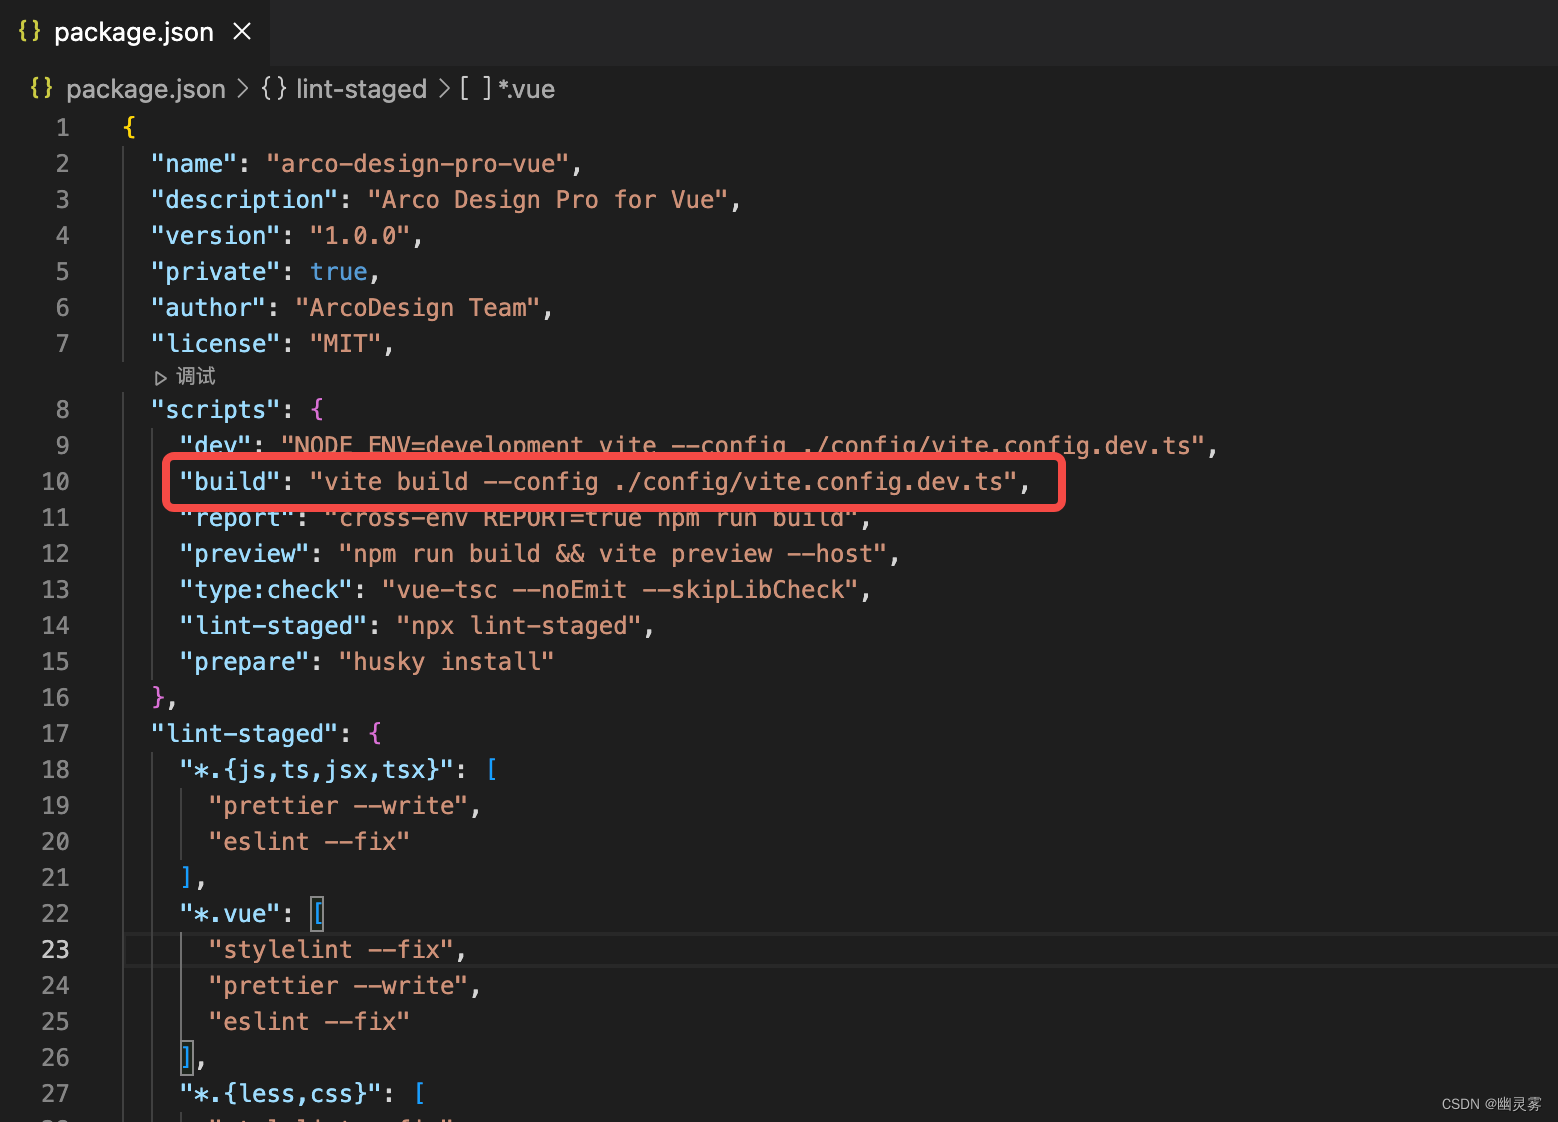Click the "ArcoDesign Team" author value
1558x1122 pixels.
click(x=418, y=308)
